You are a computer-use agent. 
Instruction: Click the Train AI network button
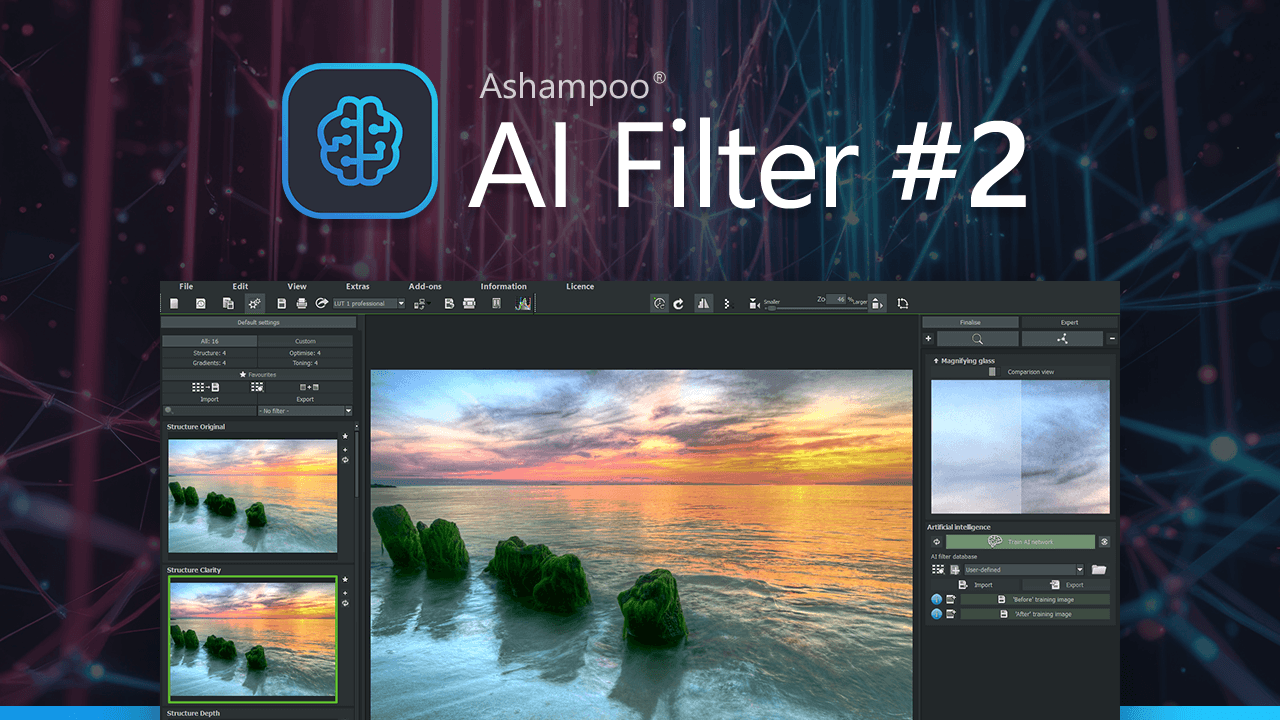coord(1020,541)
